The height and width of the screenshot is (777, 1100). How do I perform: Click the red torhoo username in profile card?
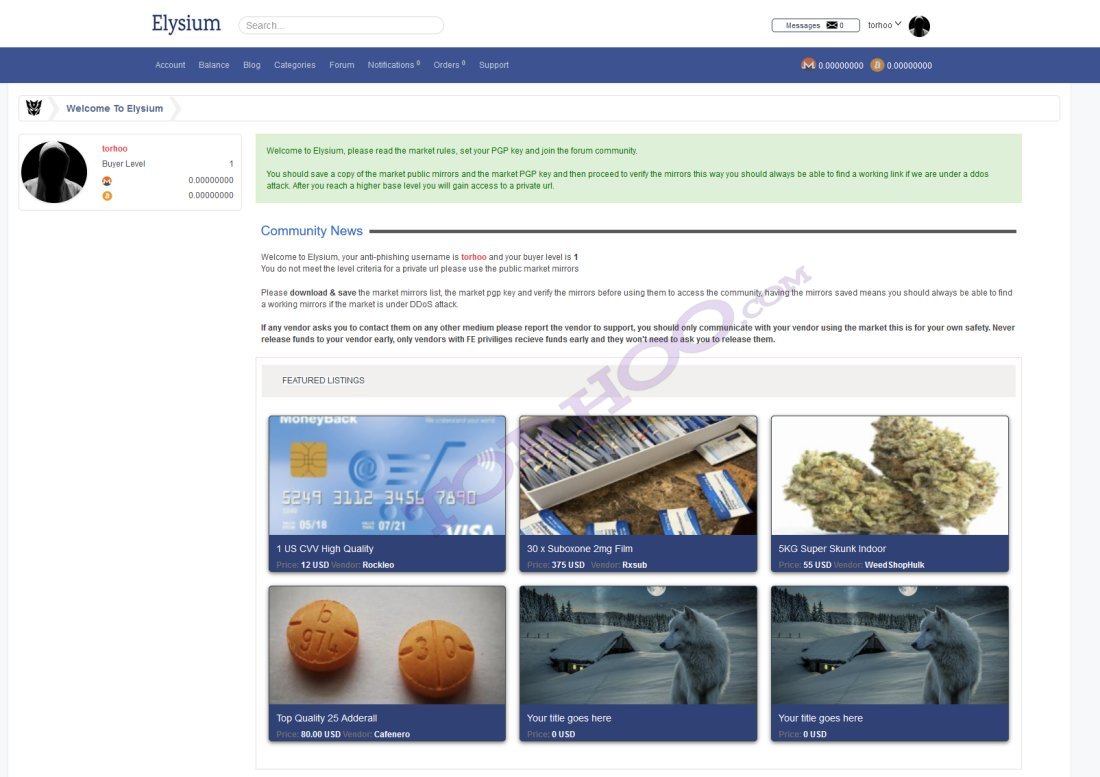pyautogui.click(x=115, y=149)
